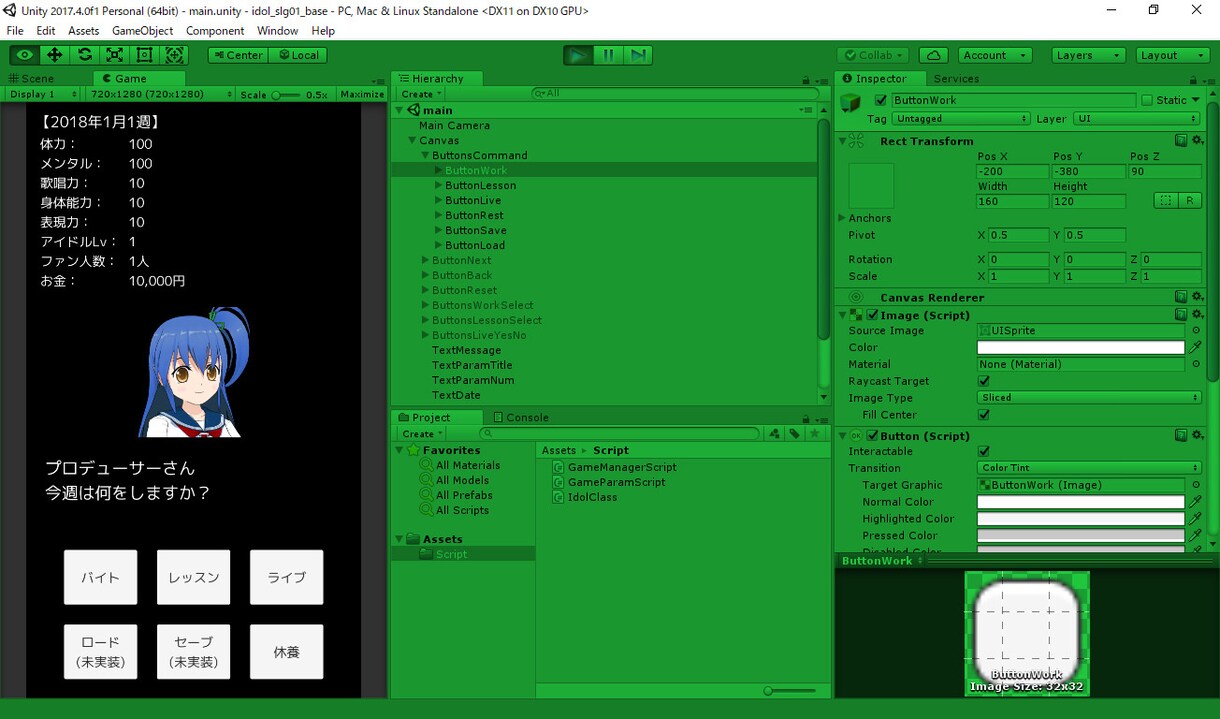Pick color with Image Color eyedropper

pyautogui.click(x=1196, y=347)
